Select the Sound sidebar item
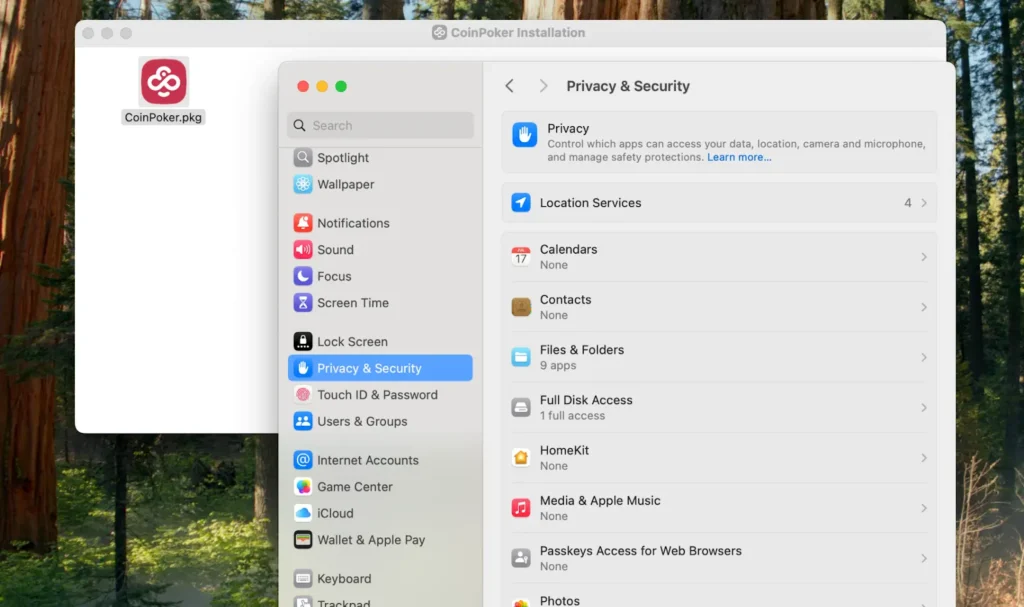Image resolution: width=1024 pixels, height=607 pixels. (335, 250)
